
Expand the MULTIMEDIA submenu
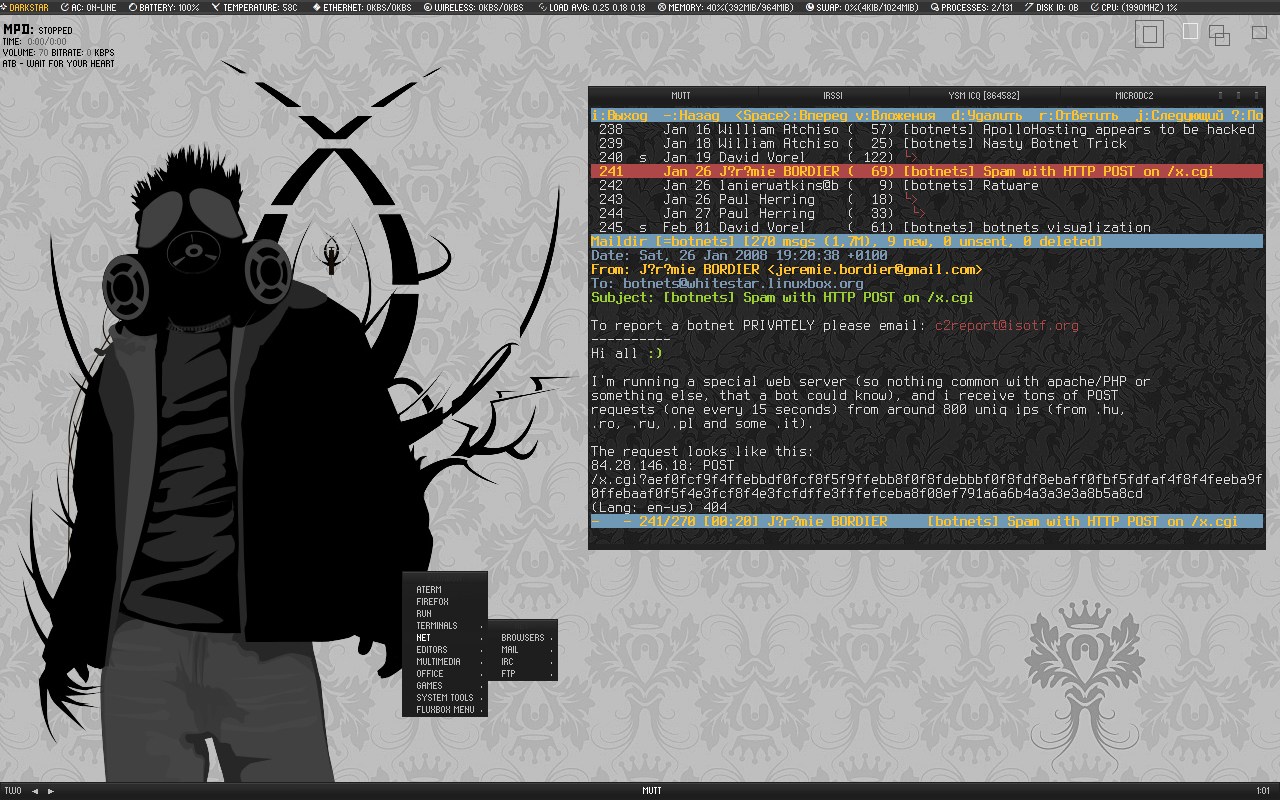446,662
